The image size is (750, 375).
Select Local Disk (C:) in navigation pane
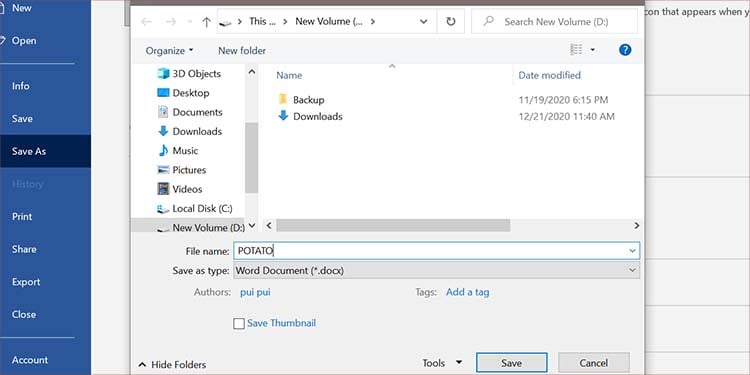(195, 209)
